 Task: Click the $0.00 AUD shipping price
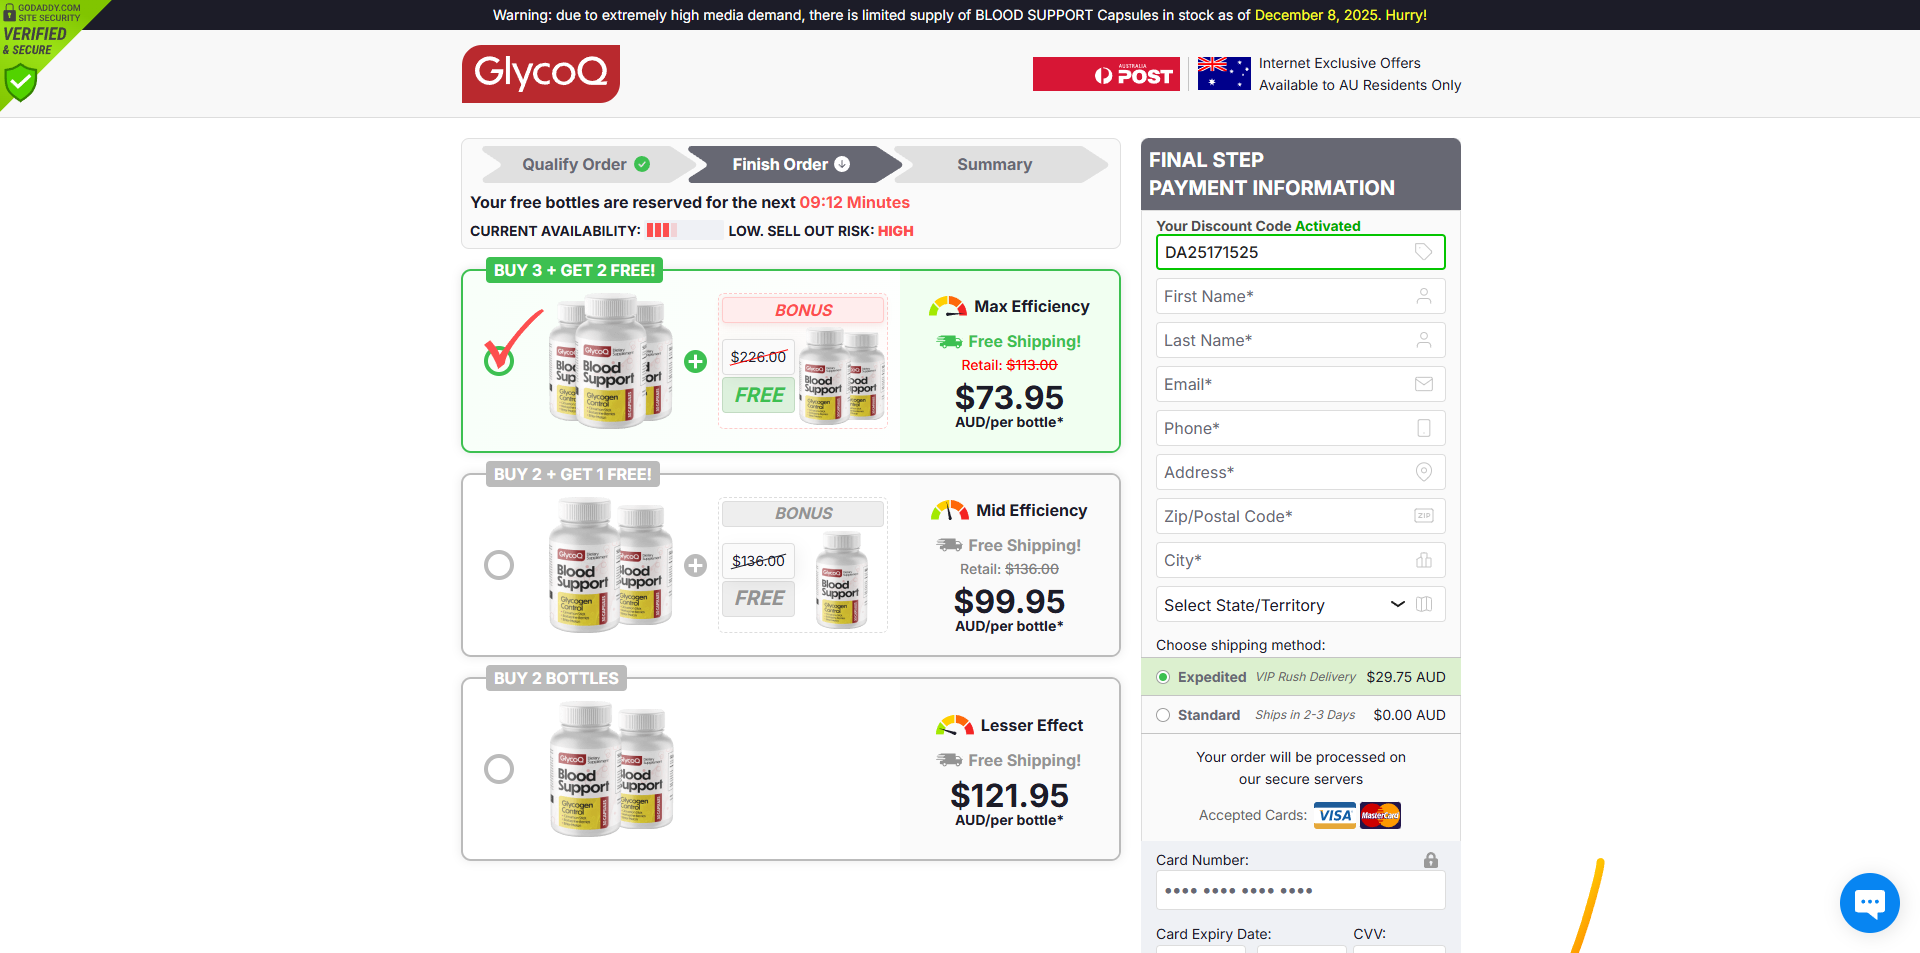[1409, 715]
